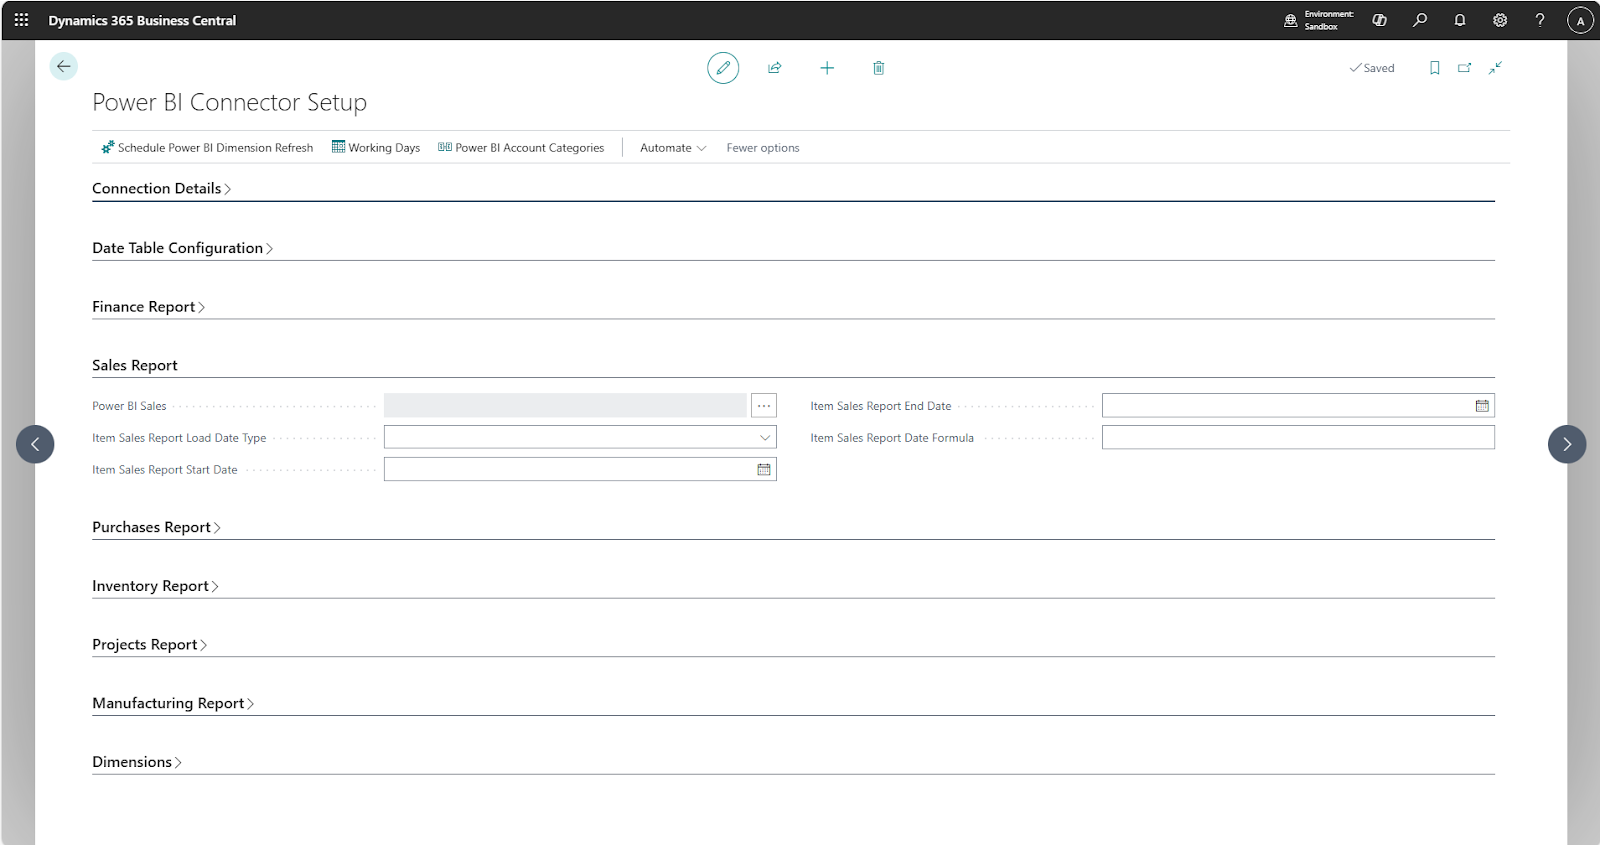
Task: Open the Automate menu
Action: pos(673,147)
